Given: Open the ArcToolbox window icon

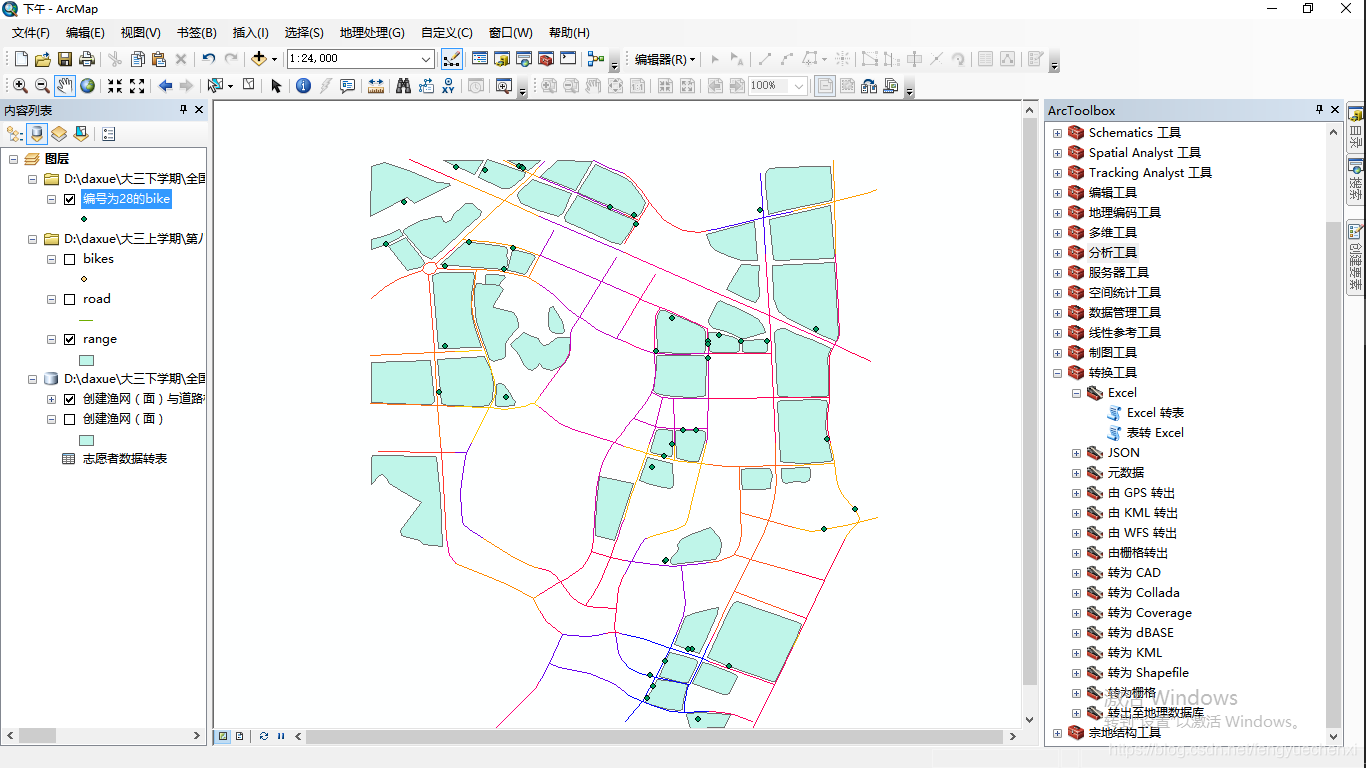Looking at the screenshot, I should click(546, 59).
